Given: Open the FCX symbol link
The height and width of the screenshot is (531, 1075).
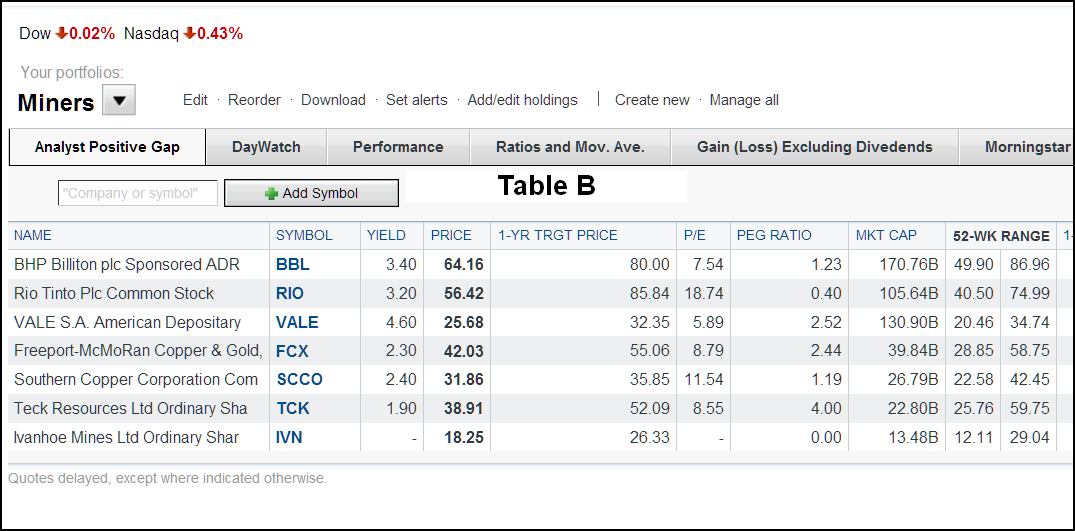Looking at the screenshot, I should pyautogui.click(x=293, y=351).
